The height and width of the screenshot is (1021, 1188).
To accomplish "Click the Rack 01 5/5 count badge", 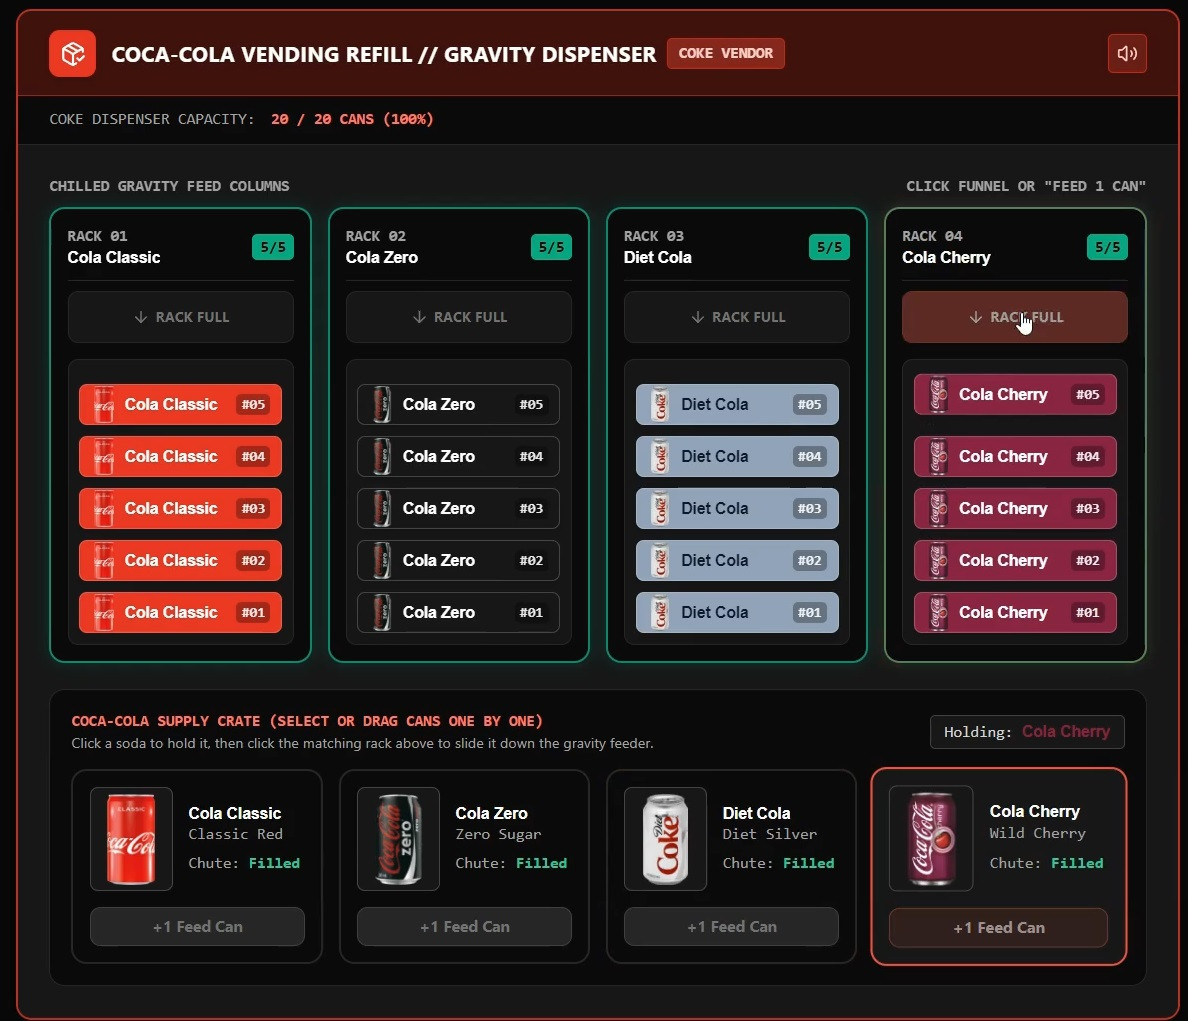I will 273,247.
